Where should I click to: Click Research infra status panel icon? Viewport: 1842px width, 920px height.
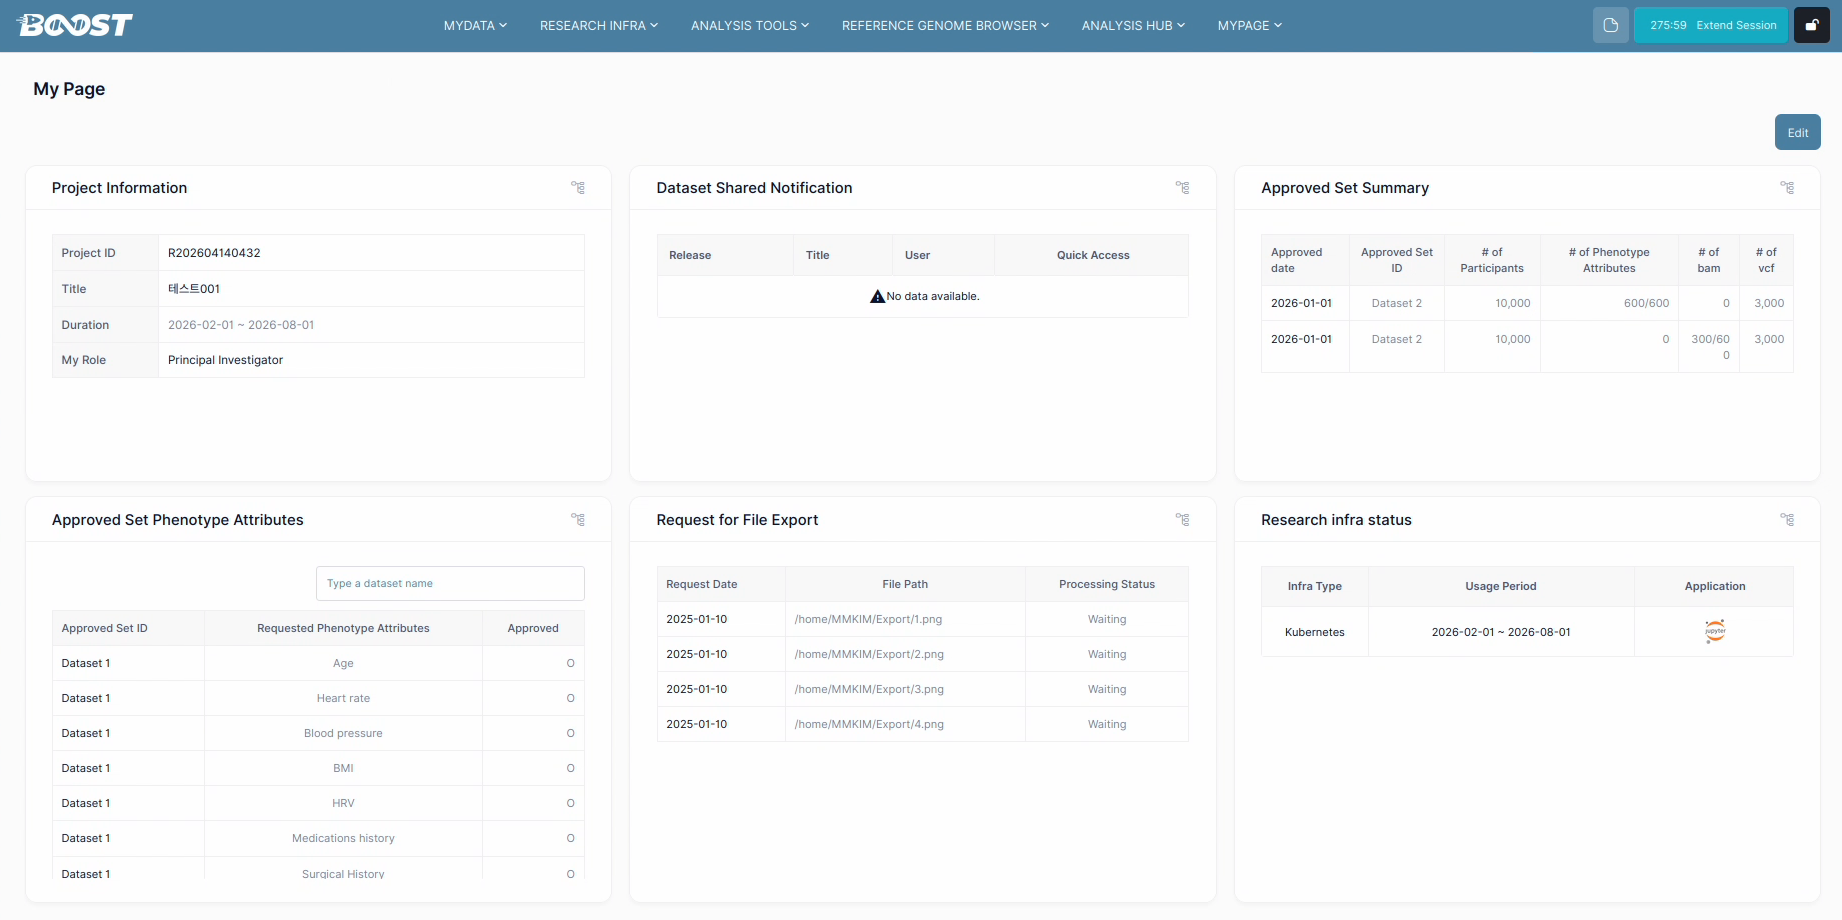point(1787,519)
